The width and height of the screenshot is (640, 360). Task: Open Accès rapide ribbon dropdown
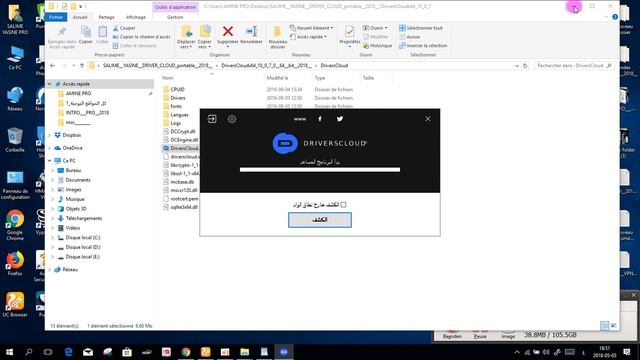tap(308, 37)
